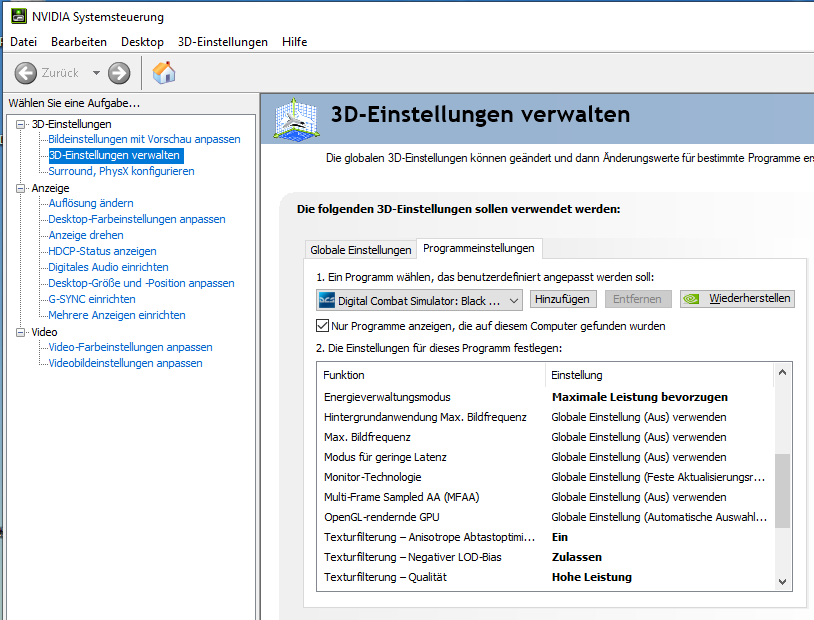Open Bildeinstellungen mit Vorschau anpassen
Screen dimensions: 814x620
144,139
